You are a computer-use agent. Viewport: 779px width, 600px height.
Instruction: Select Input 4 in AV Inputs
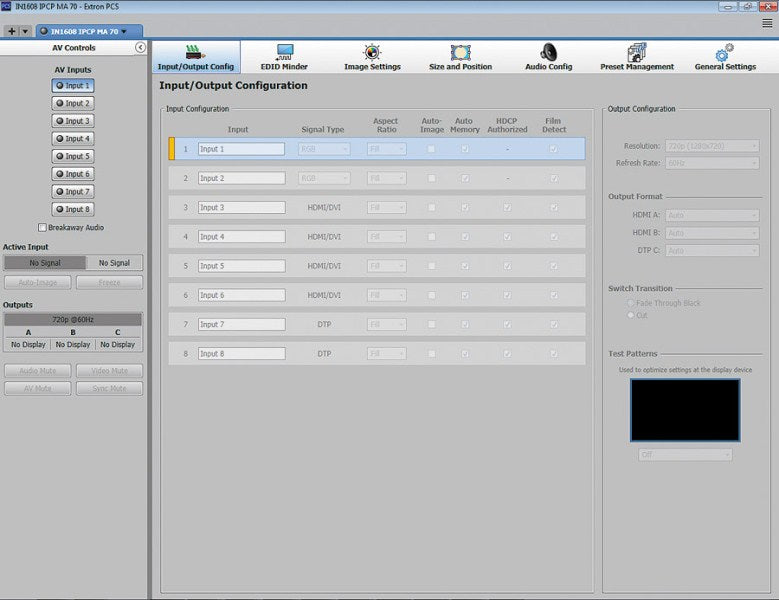point(73,139)
